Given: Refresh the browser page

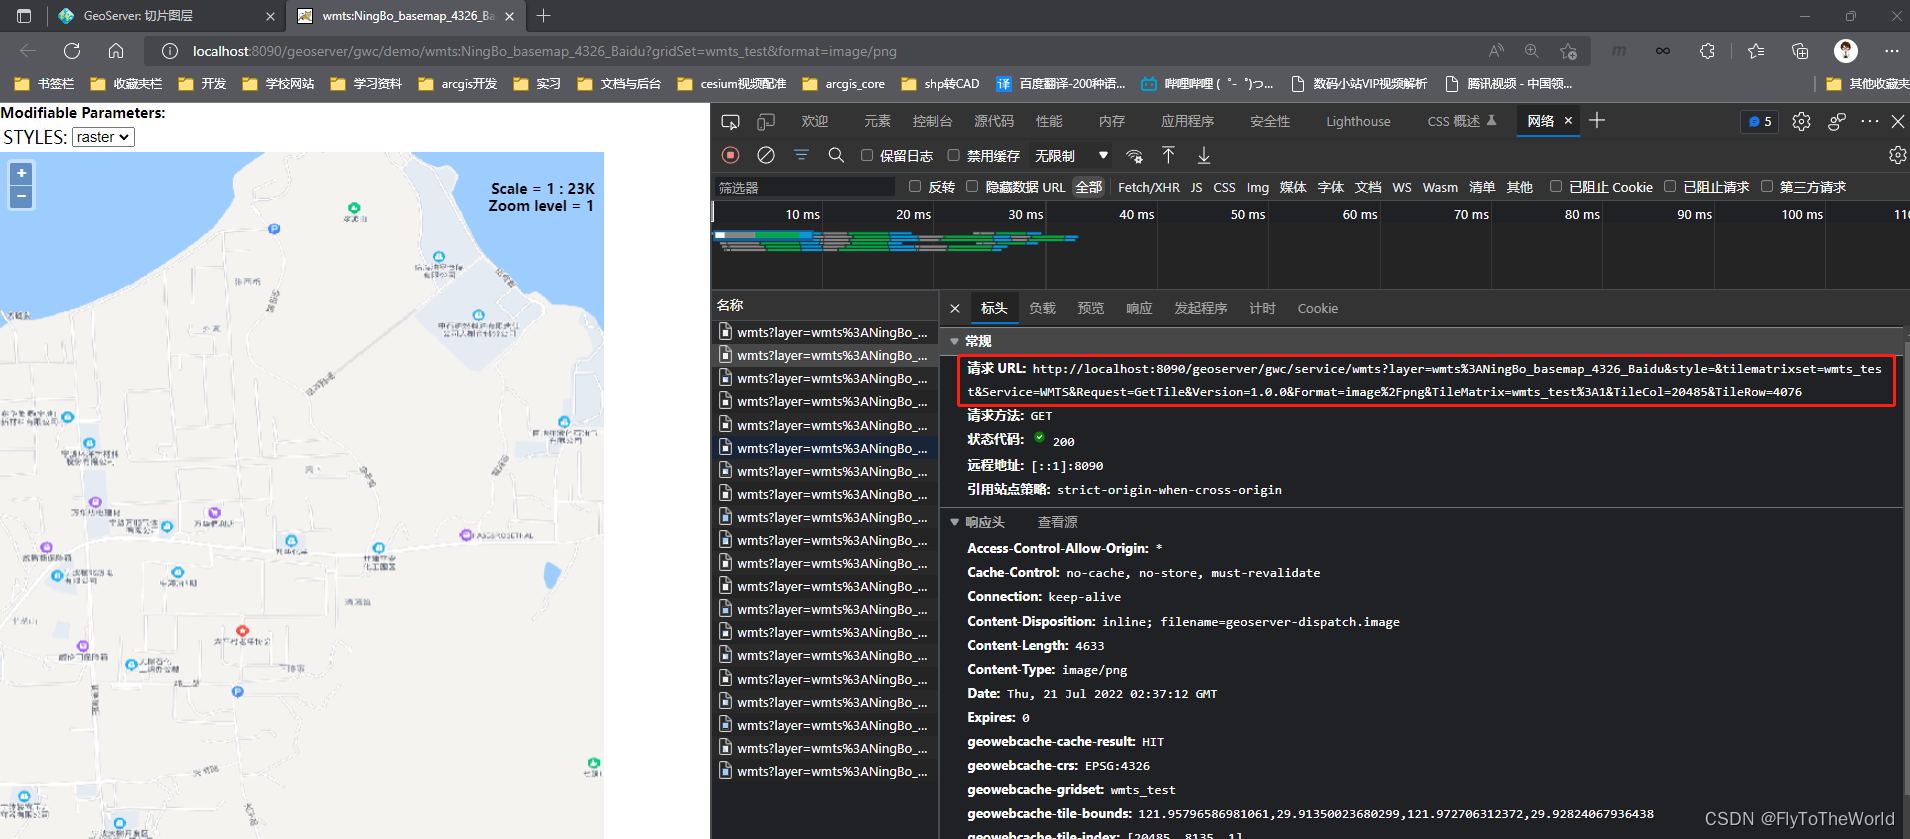Looking at the screenshot, I should (x=72, y=51).
